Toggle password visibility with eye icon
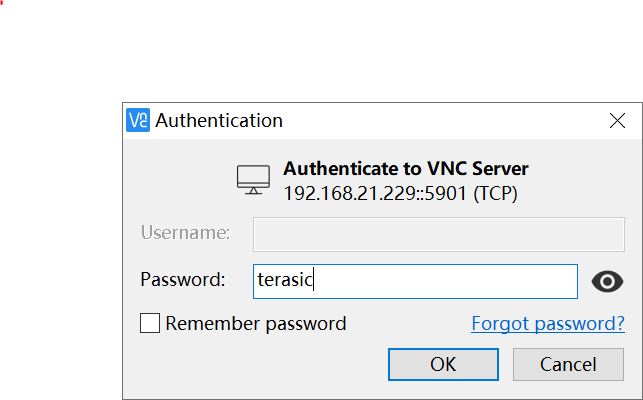This screenshot has width=643, height=400. [x=607, y=282]
